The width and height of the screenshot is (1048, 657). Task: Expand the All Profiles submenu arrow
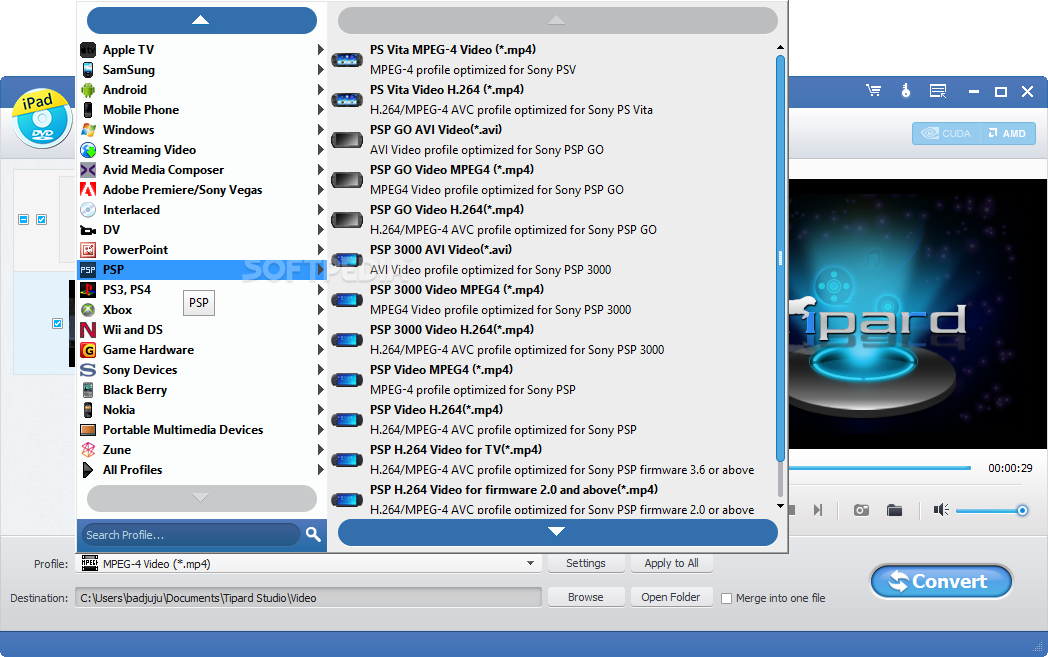coord(320,470)
